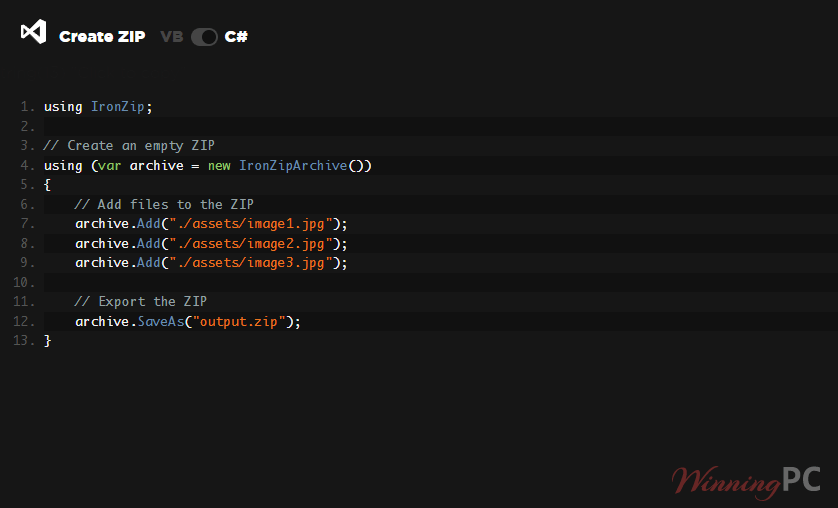Screen dimensions: 838x508
Task: Click the "./assets/image3.jpg" string
Action: pos(251,263)
